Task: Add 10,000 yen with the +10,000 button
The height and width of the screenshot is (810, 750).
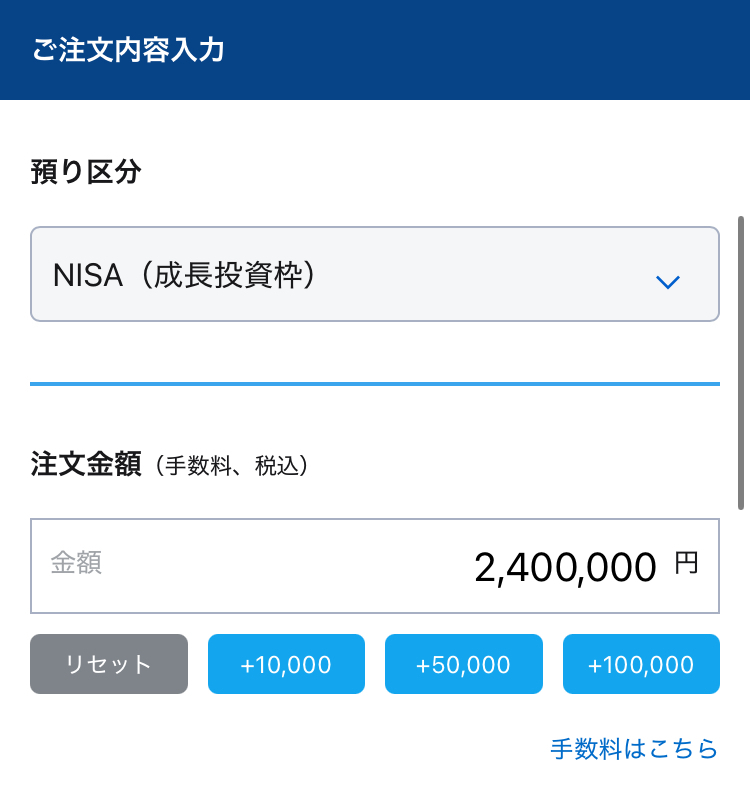Action: pos(286,664)
